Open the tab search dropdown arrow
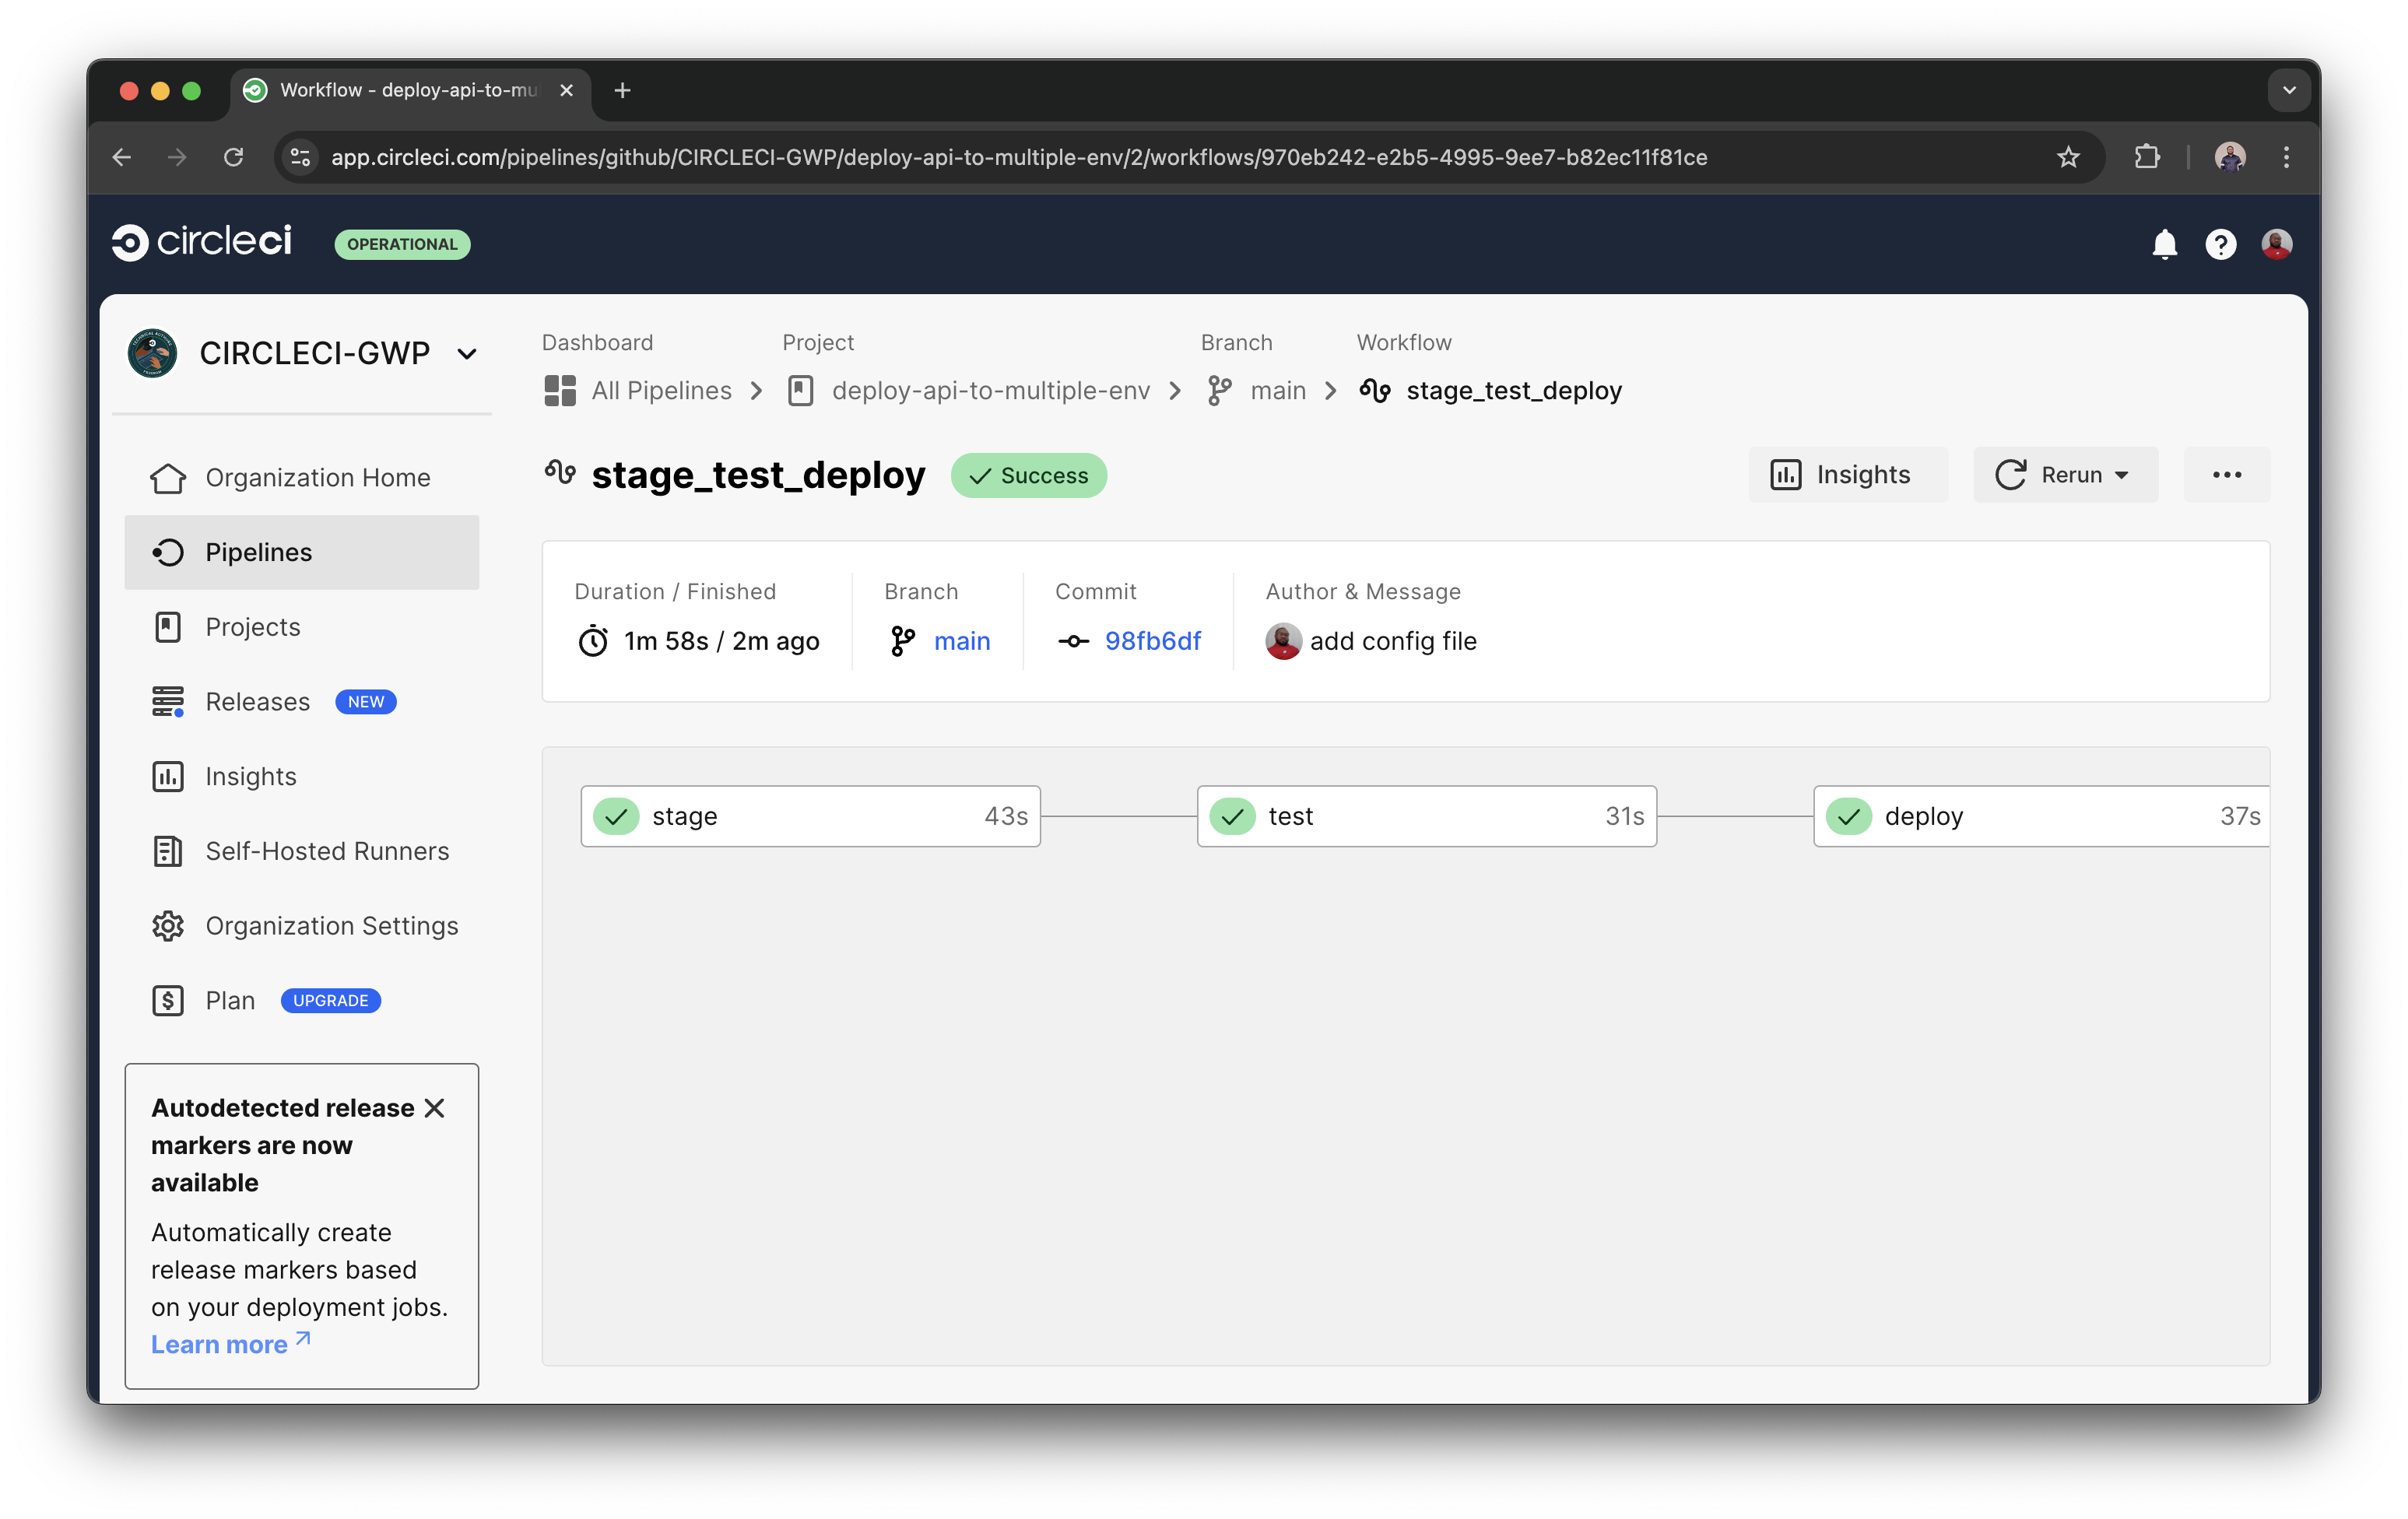The width and height of the screenshot is (2408, 1519). pos(2288,90)
